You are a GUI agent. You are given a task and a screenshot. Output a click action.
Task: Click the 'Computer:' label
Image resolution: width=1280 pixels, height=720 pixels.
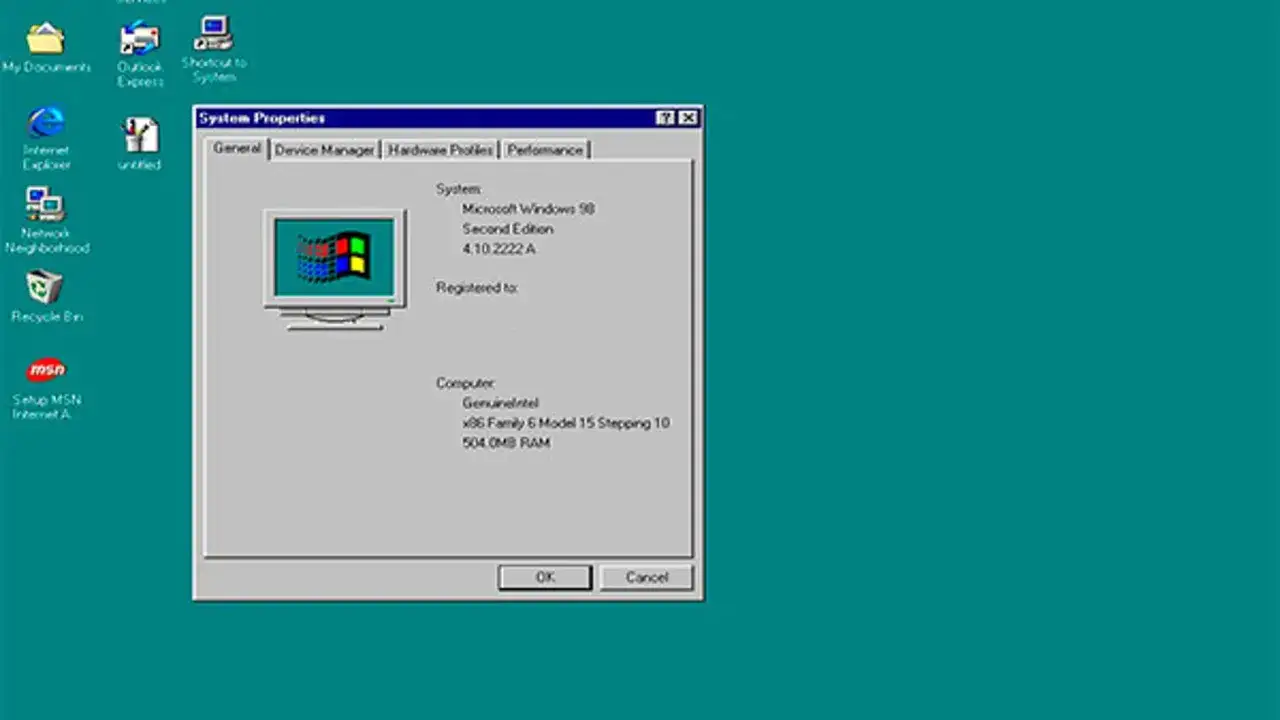465,383
